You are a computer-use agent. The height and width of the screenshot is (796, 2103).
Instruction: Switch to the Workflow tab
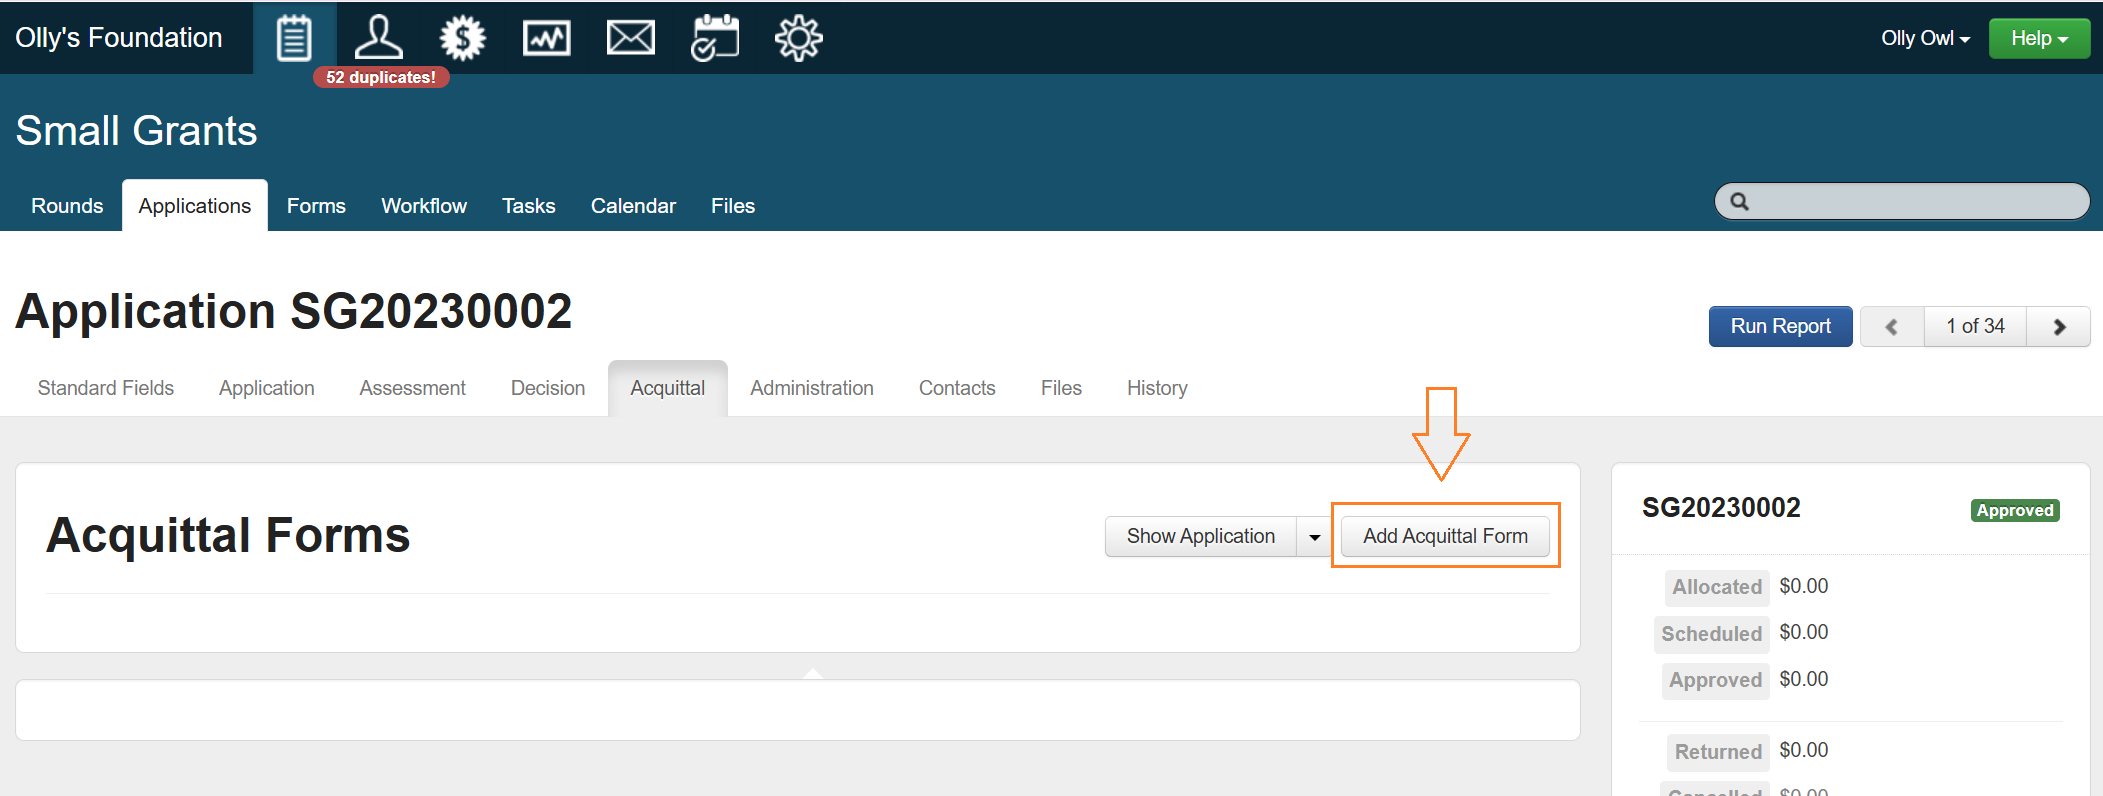(423, 206)
